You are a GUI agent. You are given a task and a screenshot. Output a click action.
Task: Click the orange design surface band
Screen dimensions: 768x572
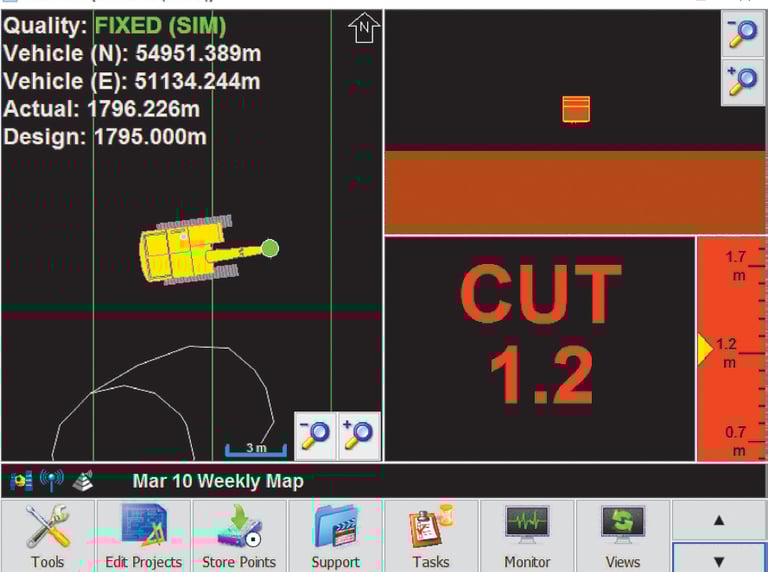pyautogui.click(x=575, y=192)
